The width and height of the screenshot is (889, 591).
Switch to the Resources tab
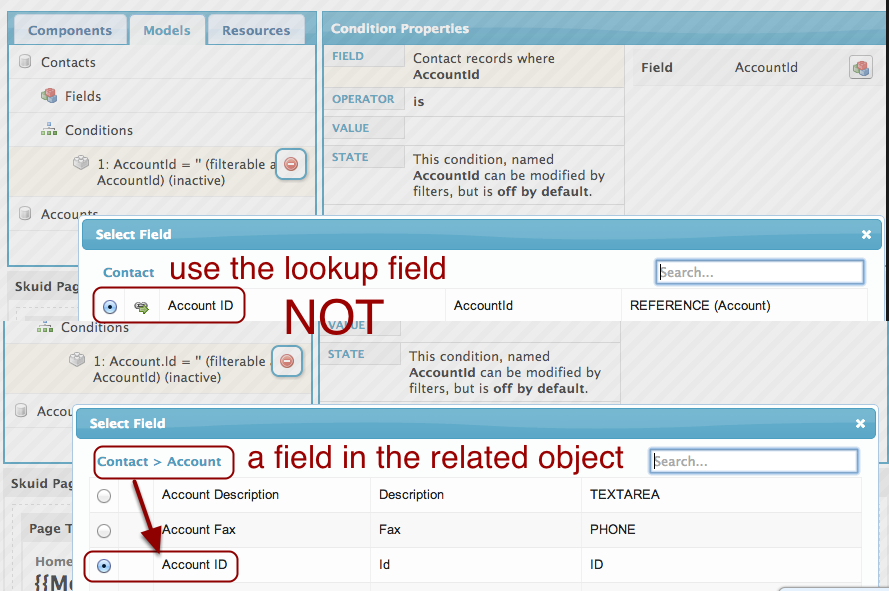256,30
